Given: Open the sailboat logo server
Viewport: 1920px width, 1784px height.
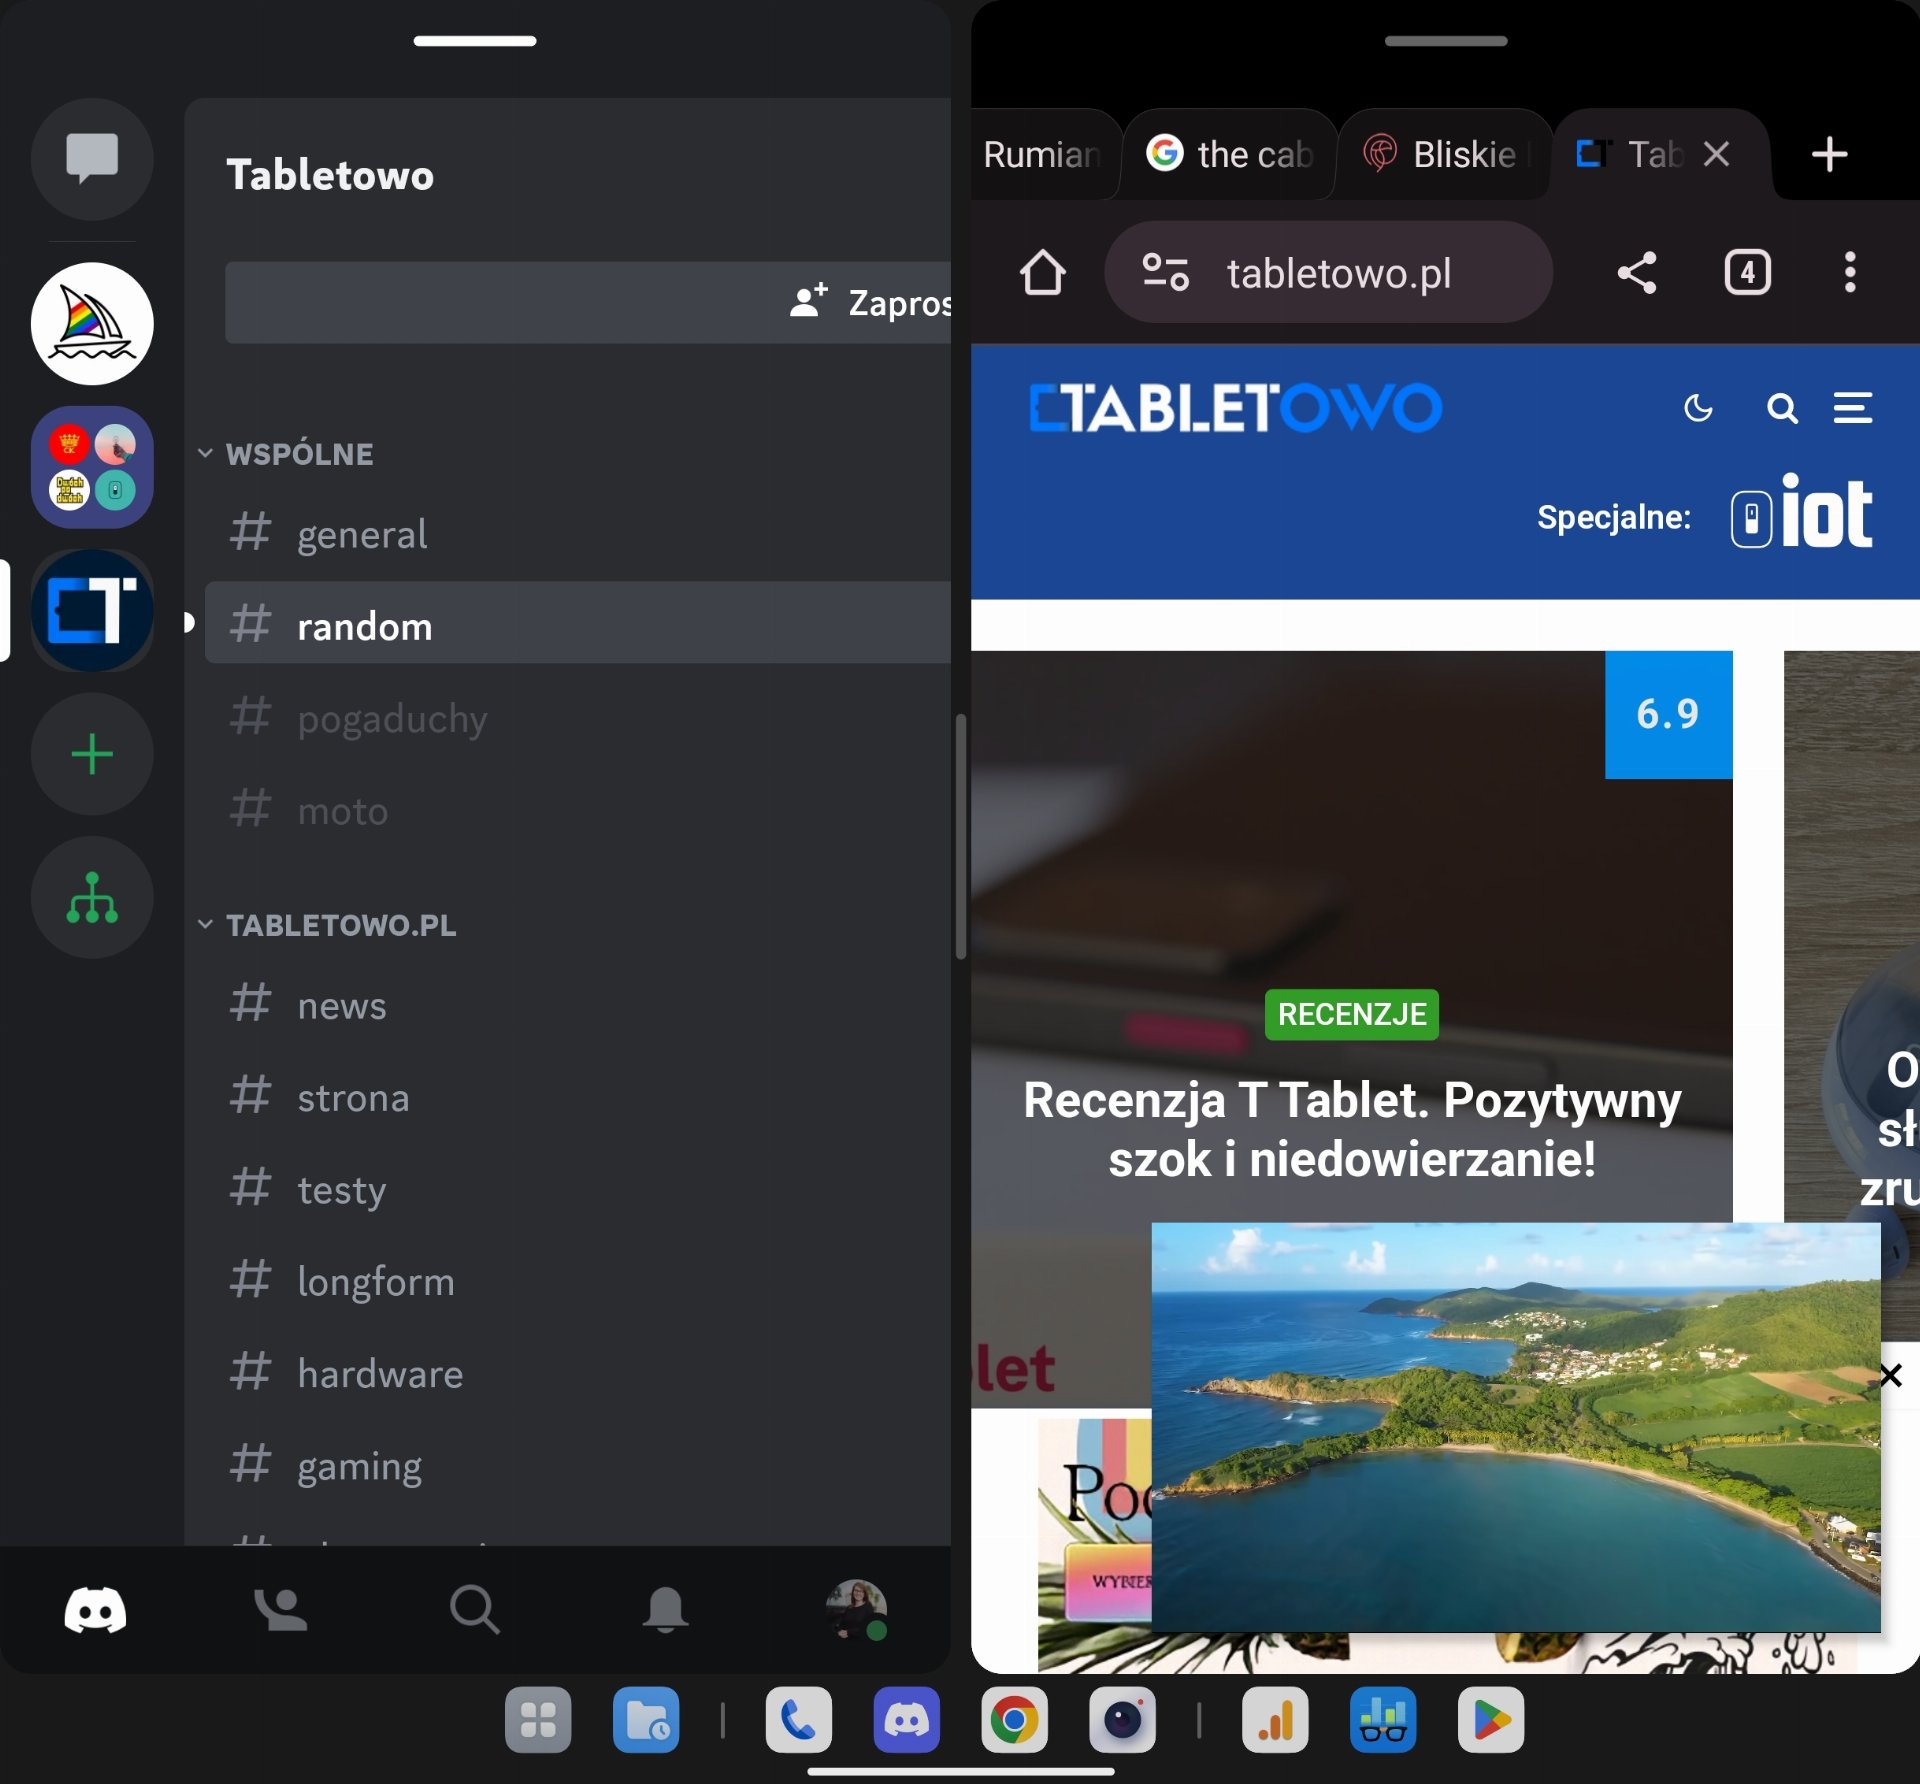Looking at the screenshot, I should [92, 324].
